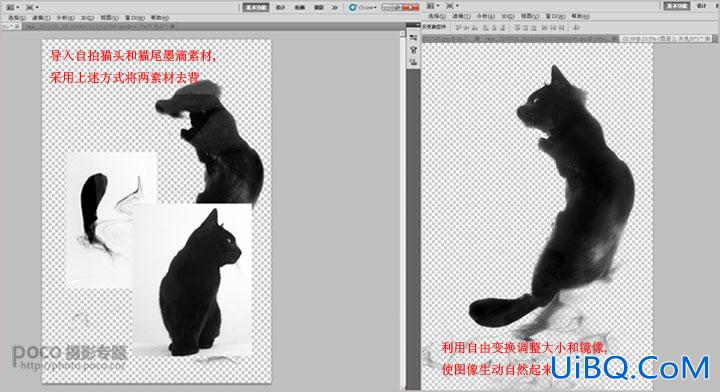Viewport: 720px width, 392px height.
Task: Click the Distribute Left Edges icon
Action: (x=545, y=28)
